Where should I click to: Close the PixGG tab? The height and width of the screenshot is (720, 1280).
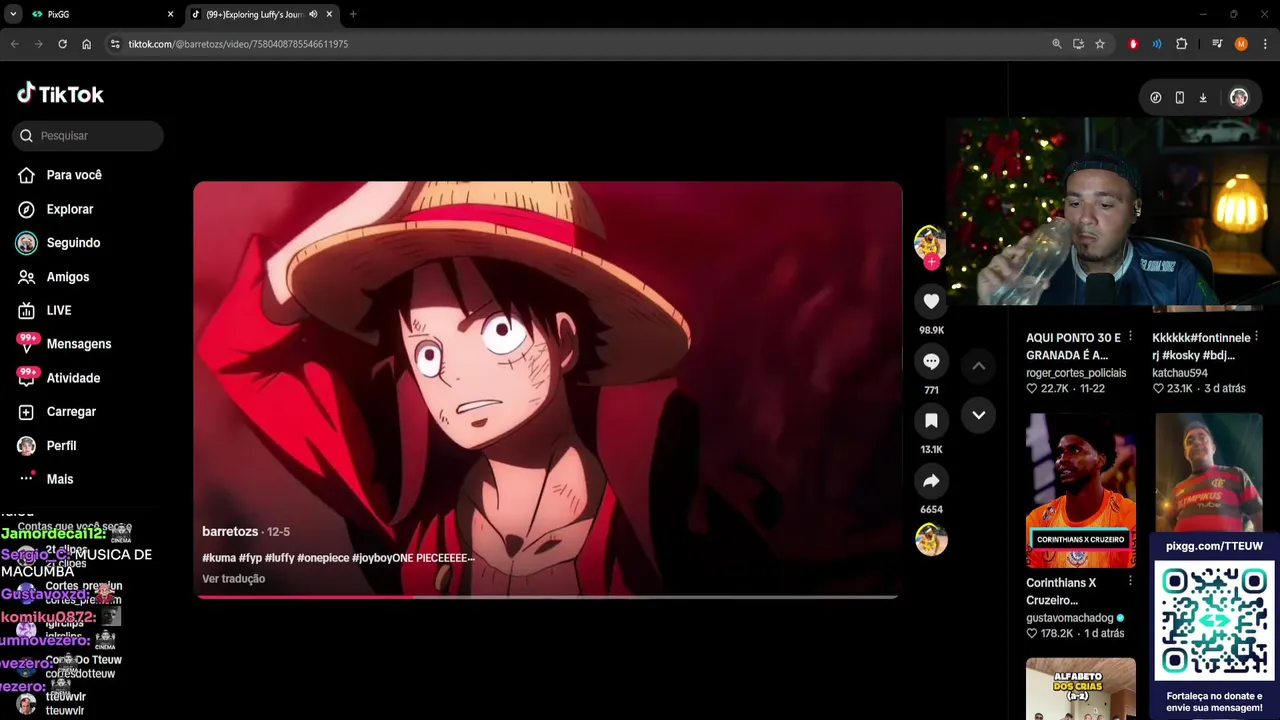point(170,14)
